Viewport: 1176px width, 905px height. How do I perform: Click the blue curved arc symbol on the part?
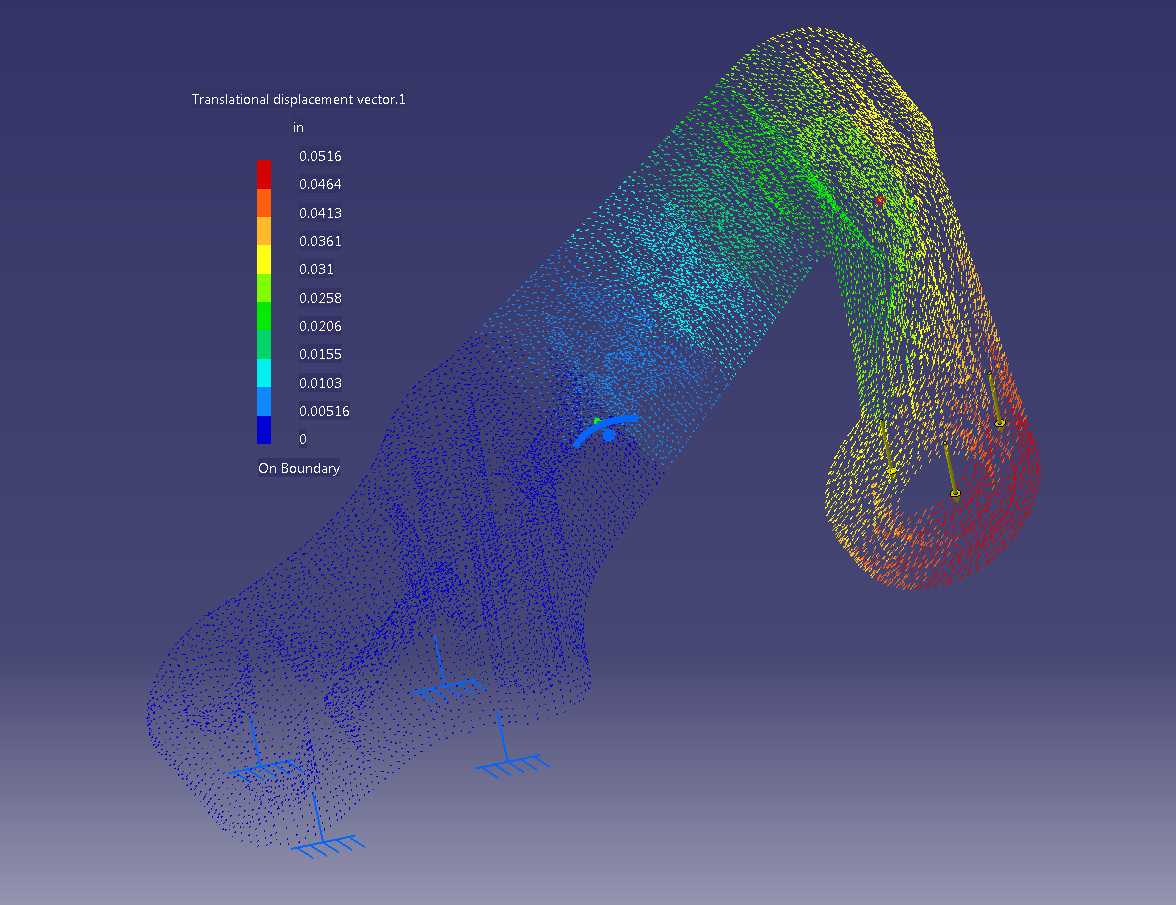click(x=604, y=430)
